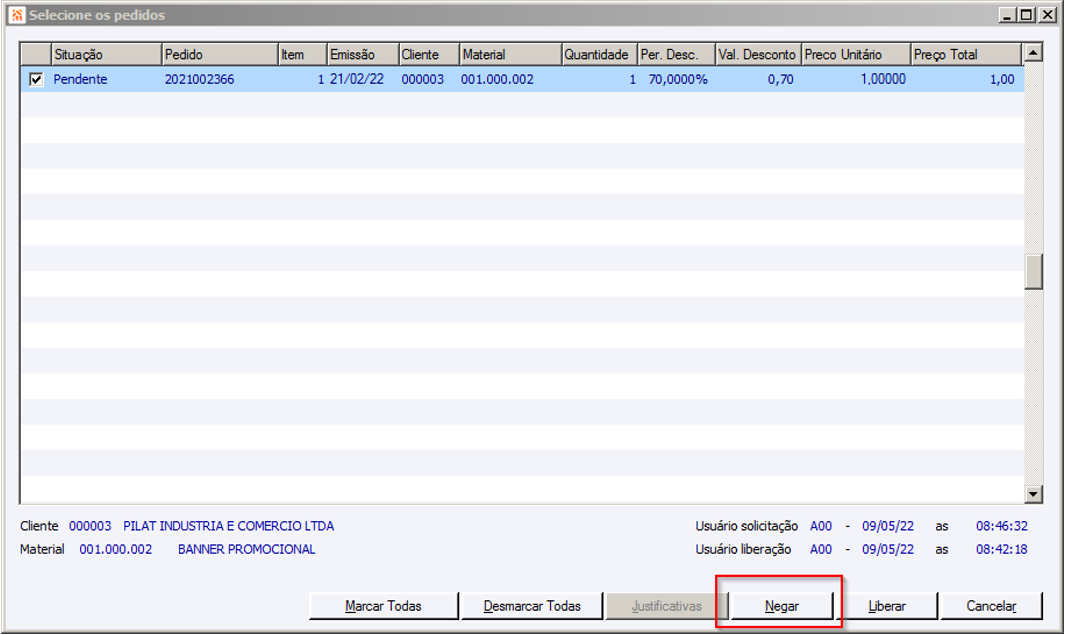Click the Emissão column header
Viewport: 1065px width, 635px height.
(x=363, y=54)
